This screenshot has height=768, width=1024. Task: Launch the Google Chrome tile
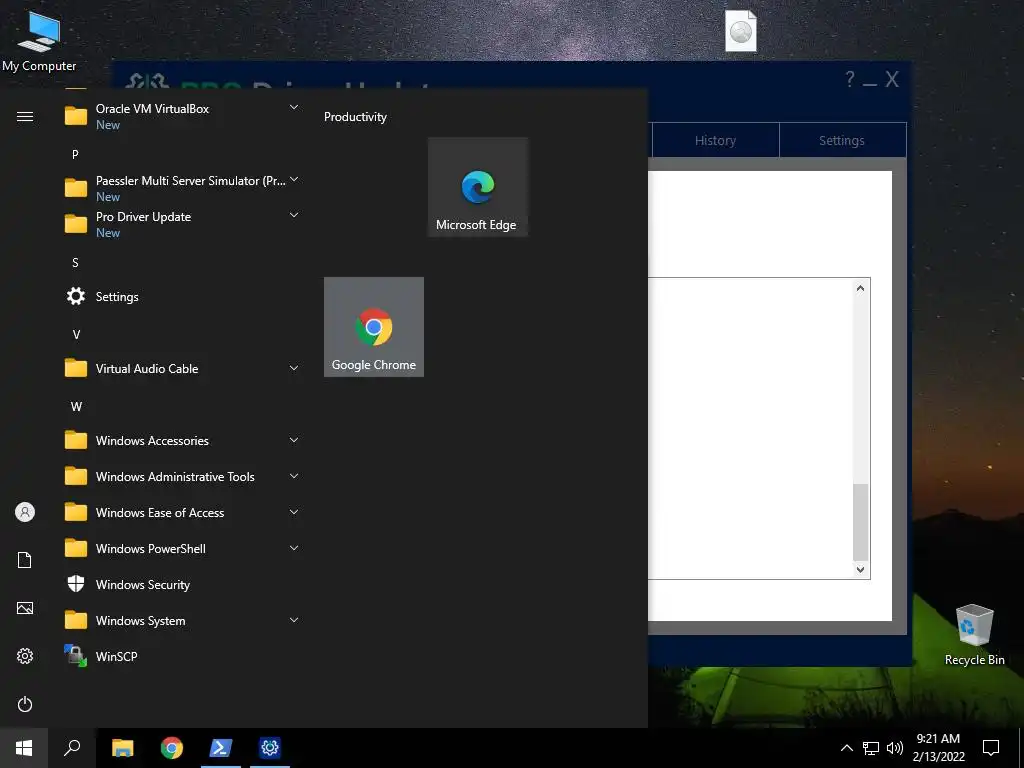pos(374,327)
